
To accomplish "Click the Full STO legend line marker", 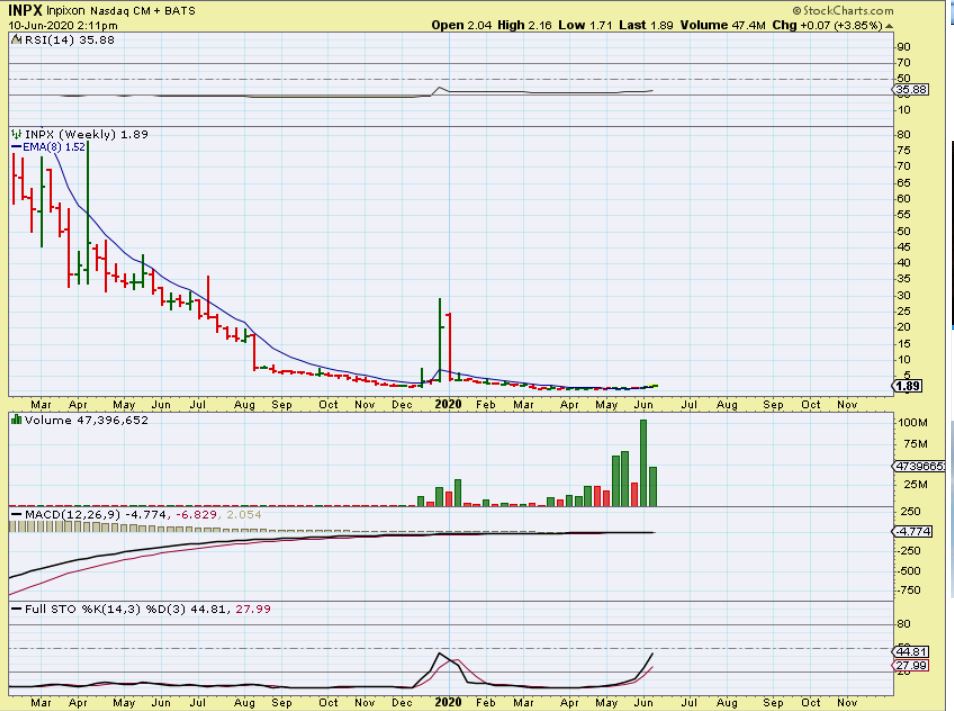I will click(15, 608).
